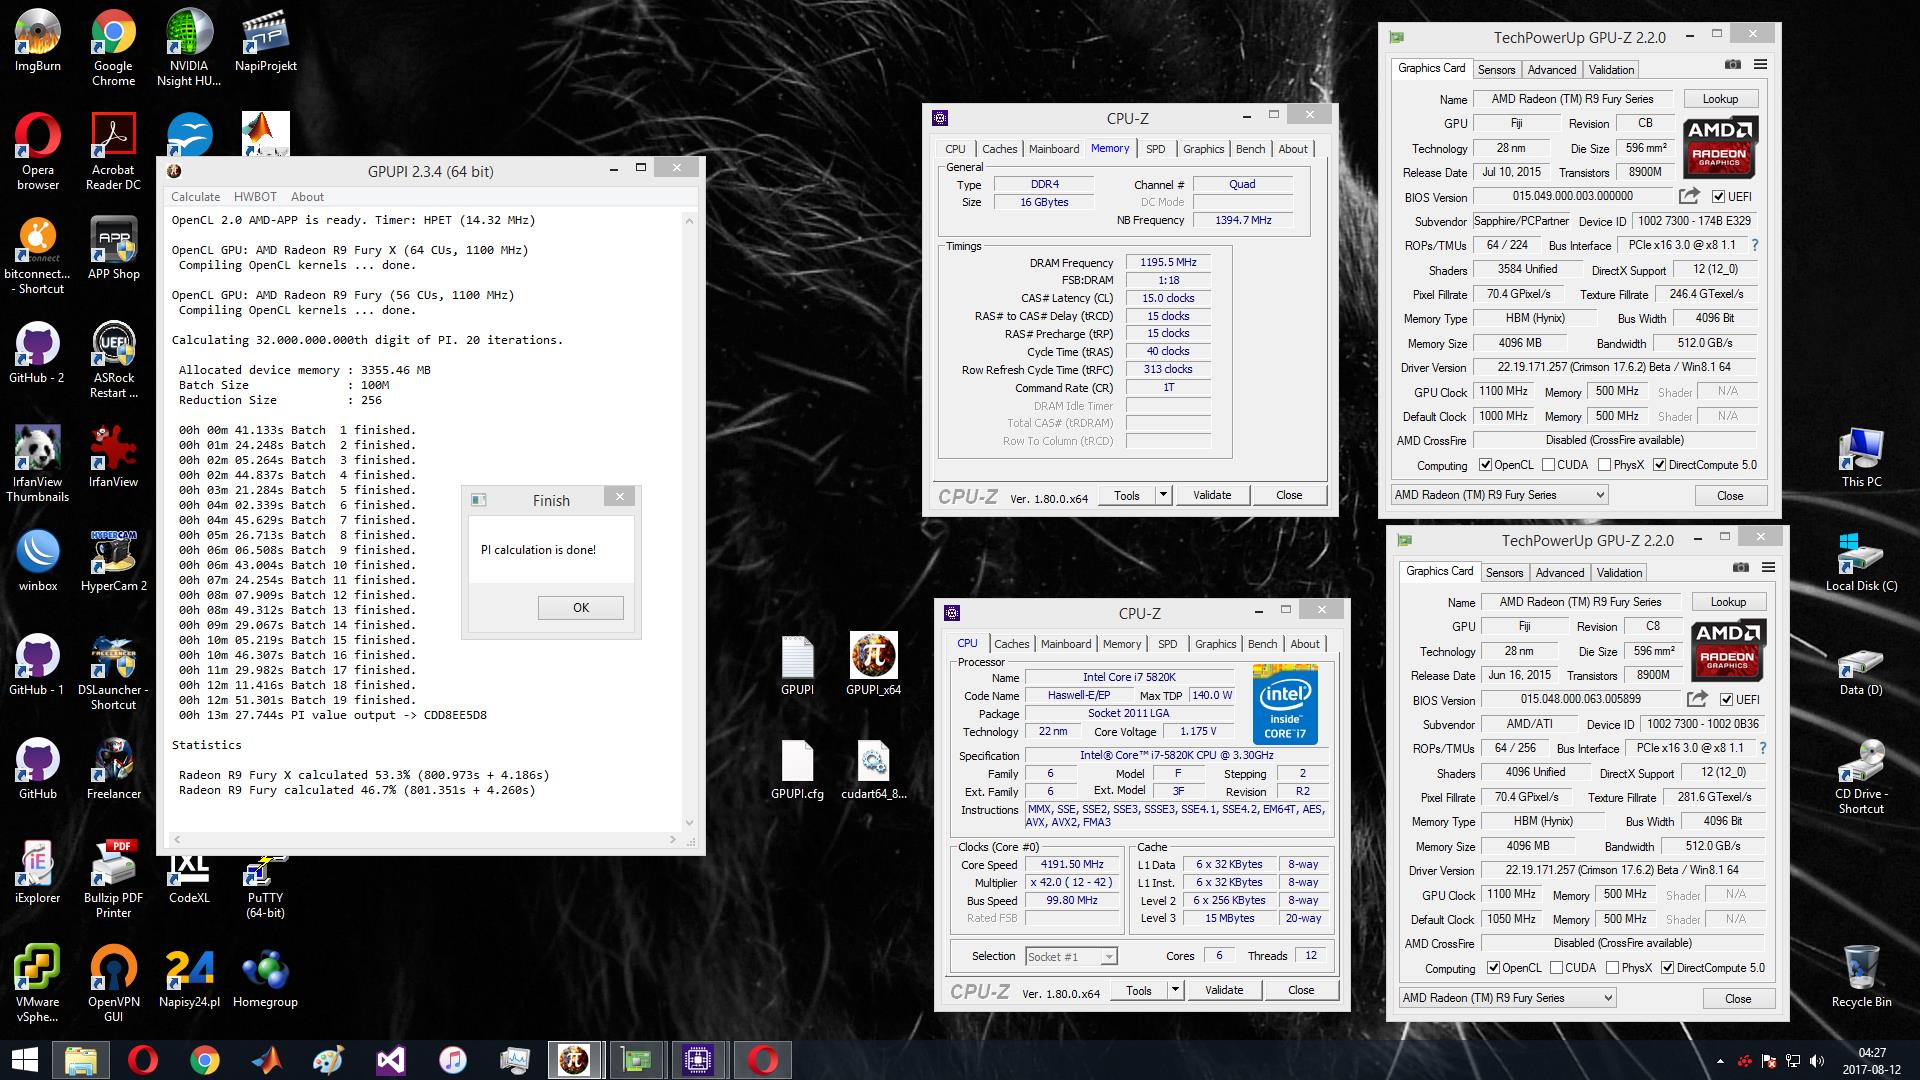Expand the Socket #1 selection dropdown
1920x1080 pixels.
1108,957
